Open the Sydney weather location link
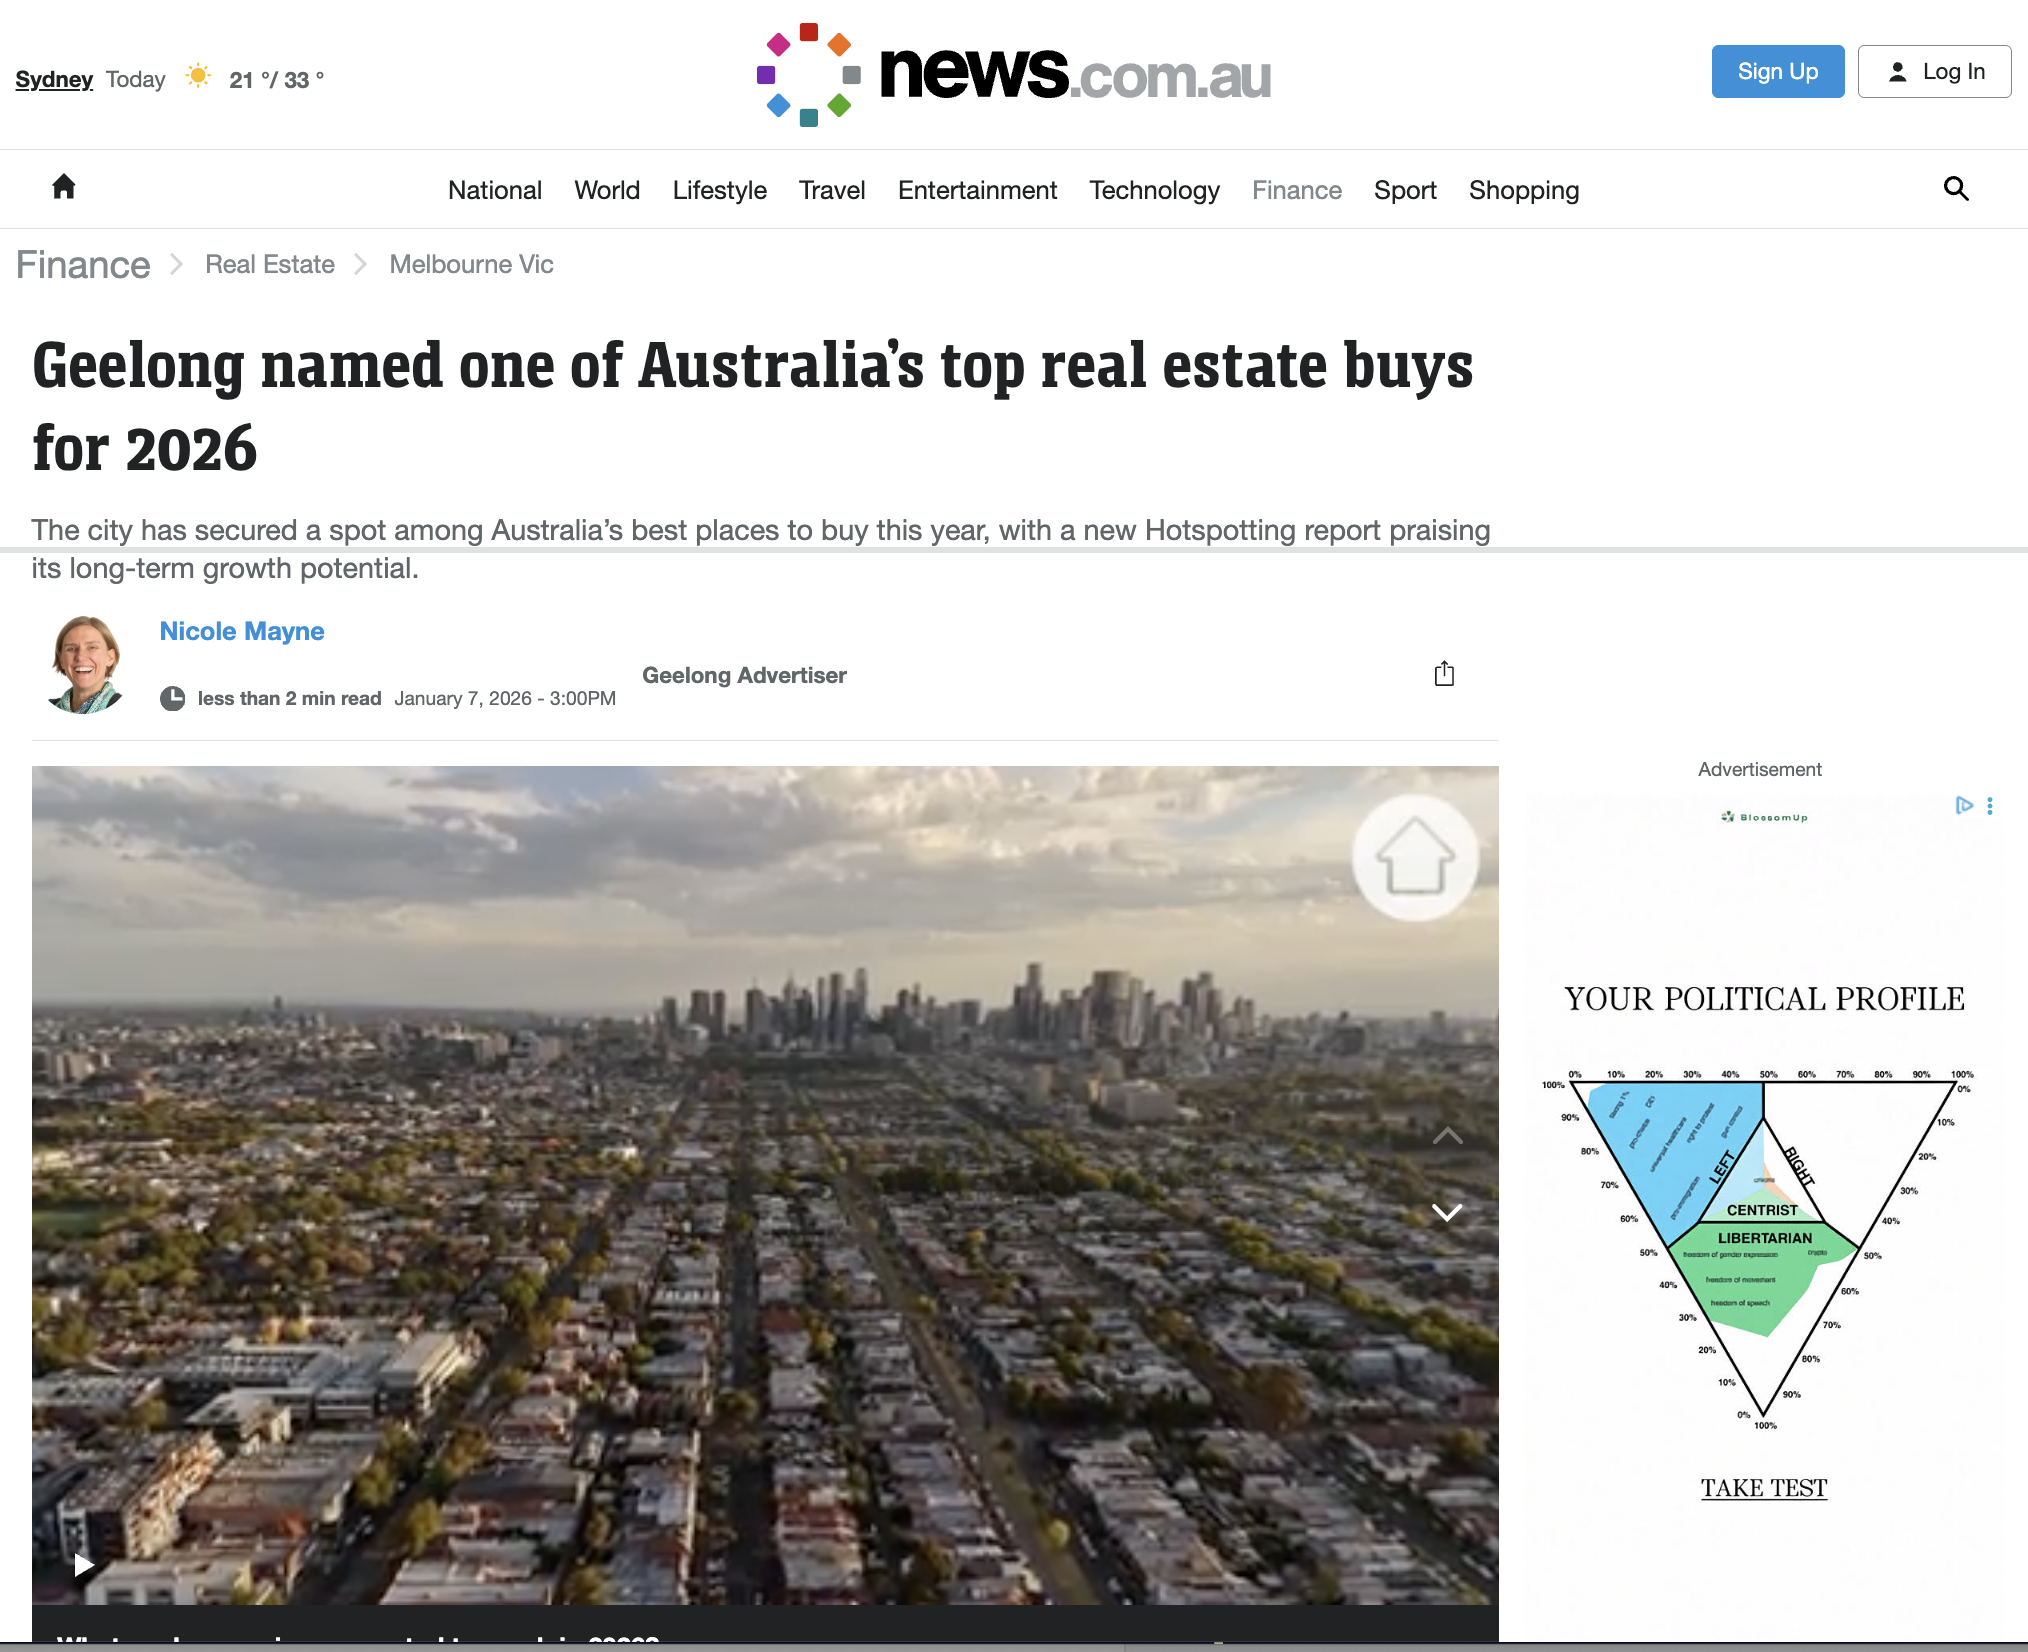 [x=54, y=79]
